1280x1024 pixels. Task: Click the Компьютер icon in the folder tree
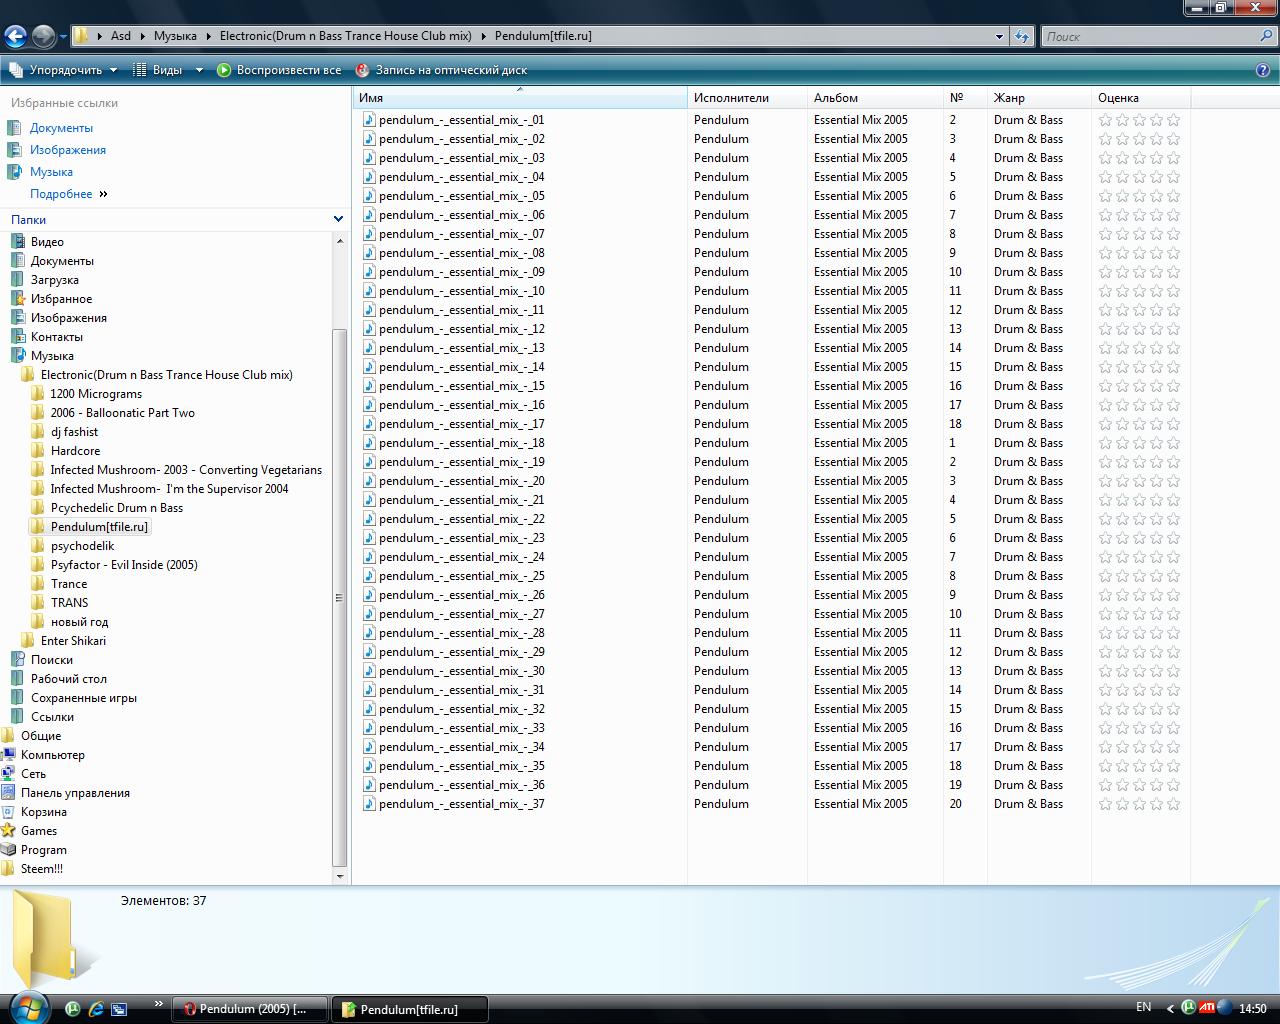tap(9, 755)
